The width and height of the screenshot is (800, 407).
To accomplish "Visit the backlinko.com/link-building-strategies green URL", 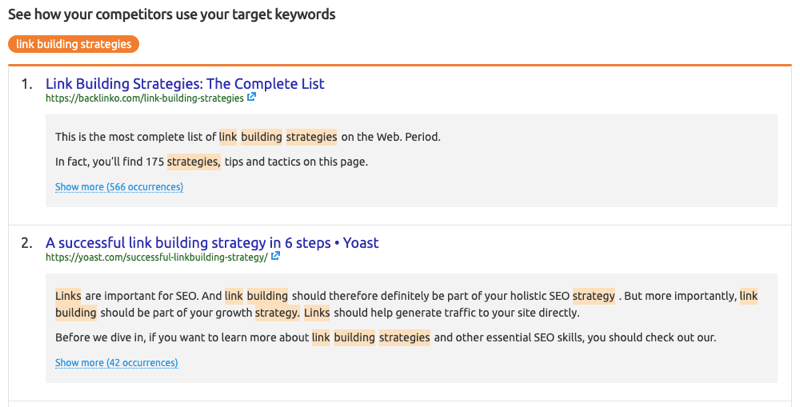I will pyautogui.click(x=144, y=99).
